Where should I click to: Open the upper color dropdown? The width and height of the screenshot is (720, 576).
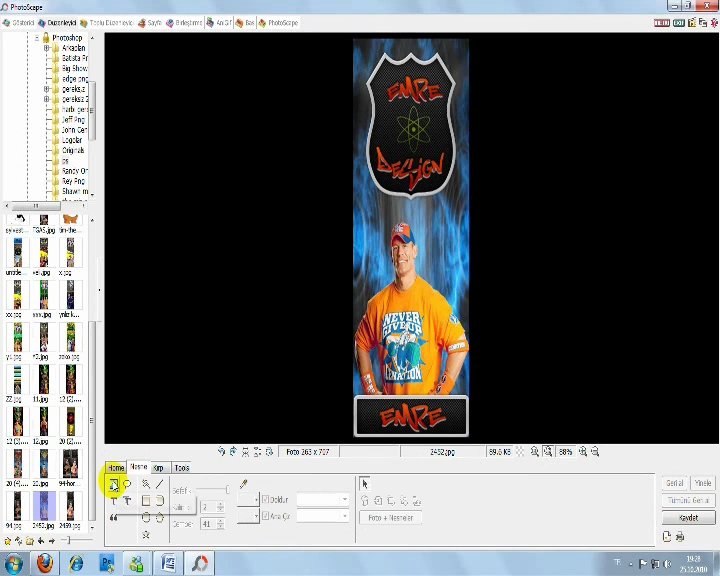[x=248, y=499]
